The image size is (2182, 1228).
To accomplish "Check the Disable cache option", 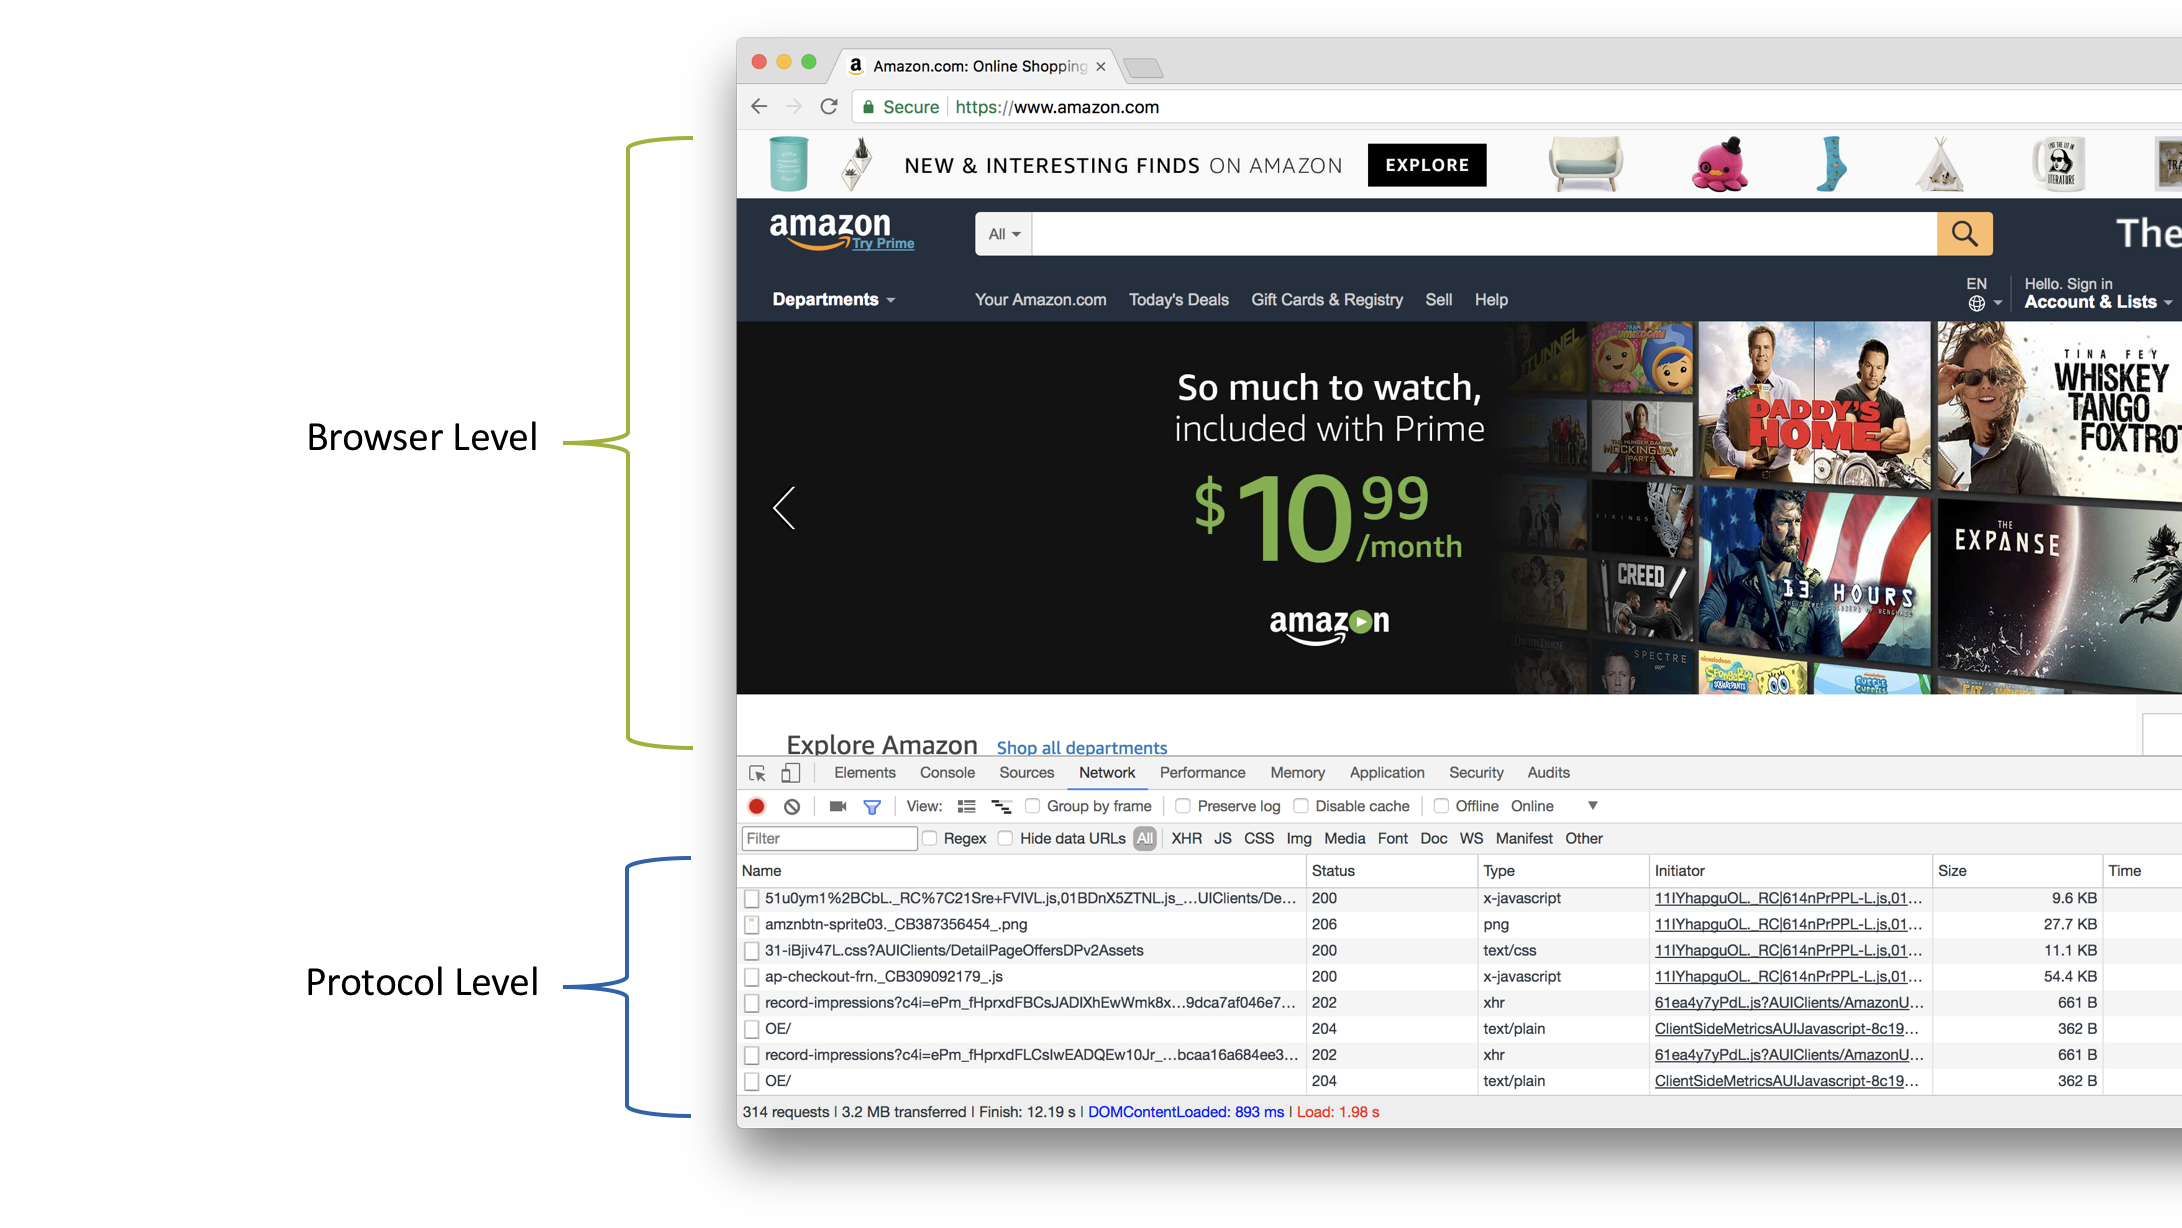I will pyautogui.click(x=1301, y=806).
